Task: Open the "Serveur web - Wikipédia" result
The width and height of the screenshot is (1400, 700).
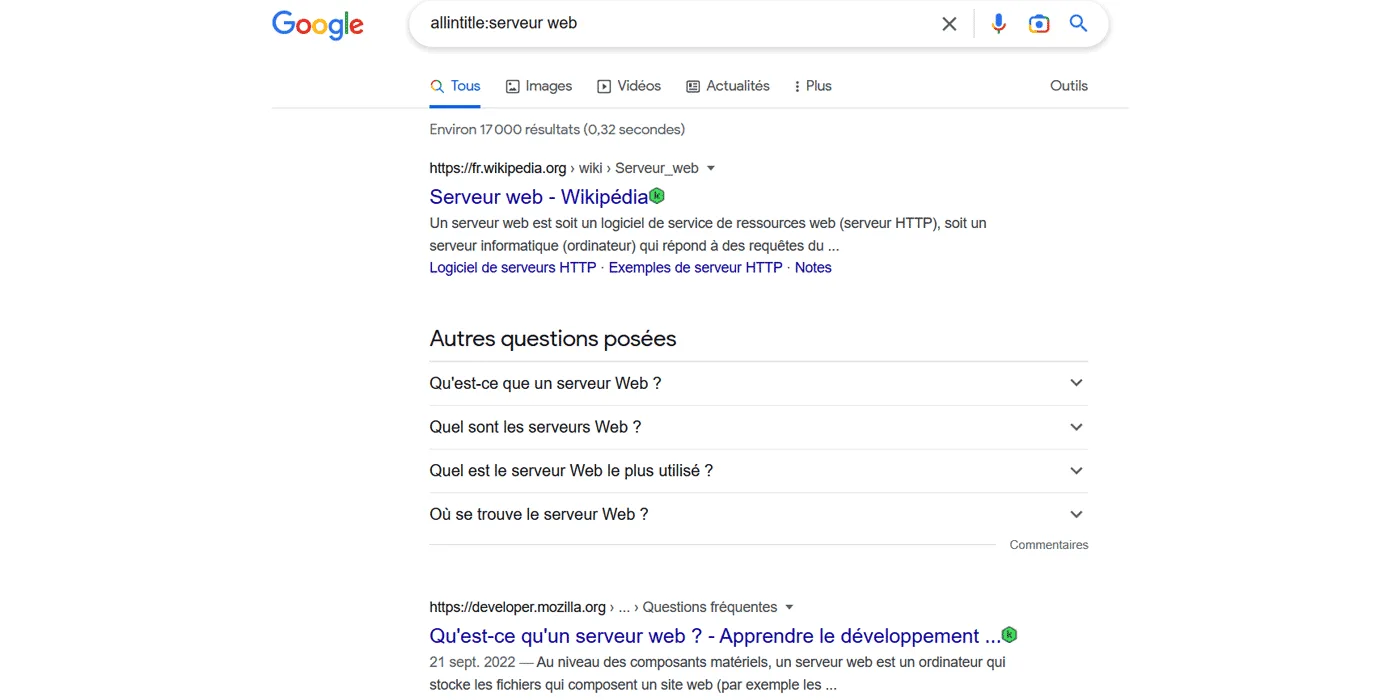Action: (x=538, y=197)
